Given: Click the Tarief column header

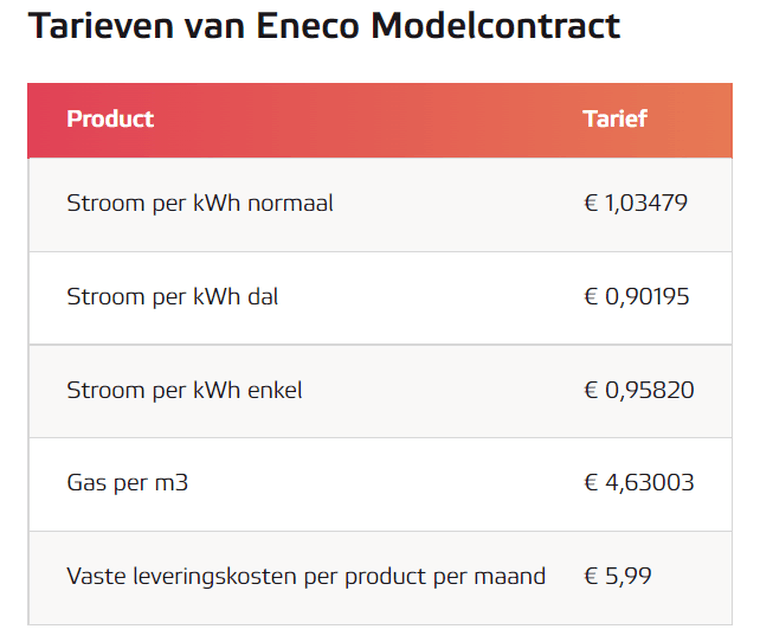Looking at the screenshot, I should [614, 119].
